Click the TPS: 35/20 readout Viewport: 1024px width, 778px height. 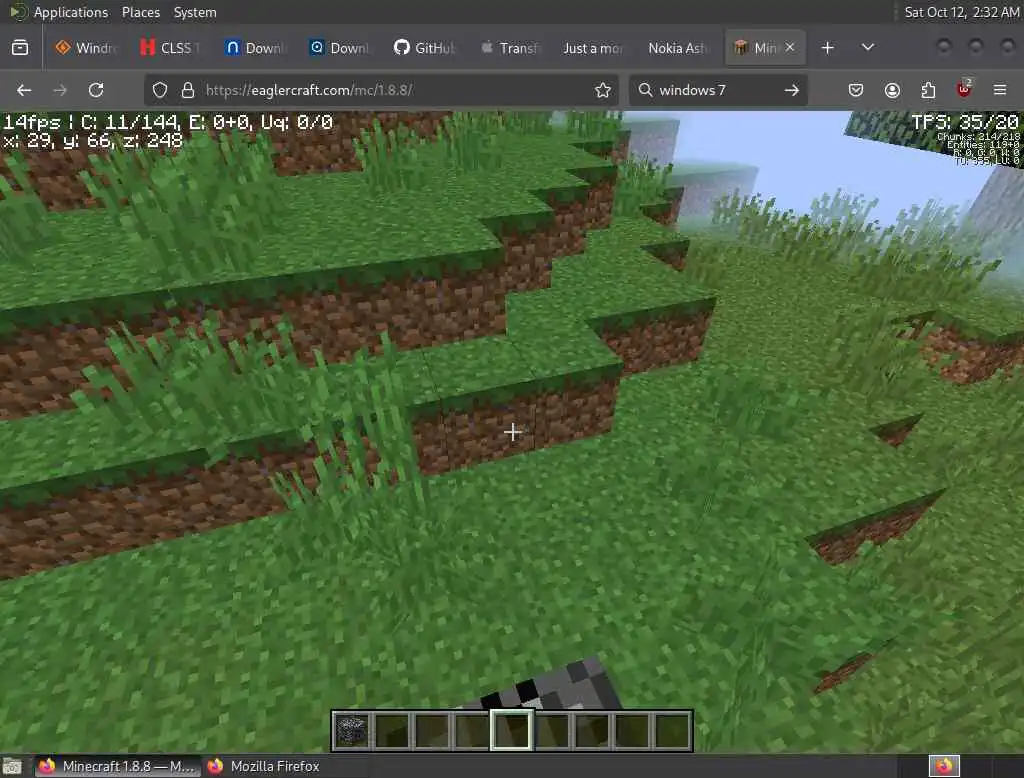(x=965, y=122)
